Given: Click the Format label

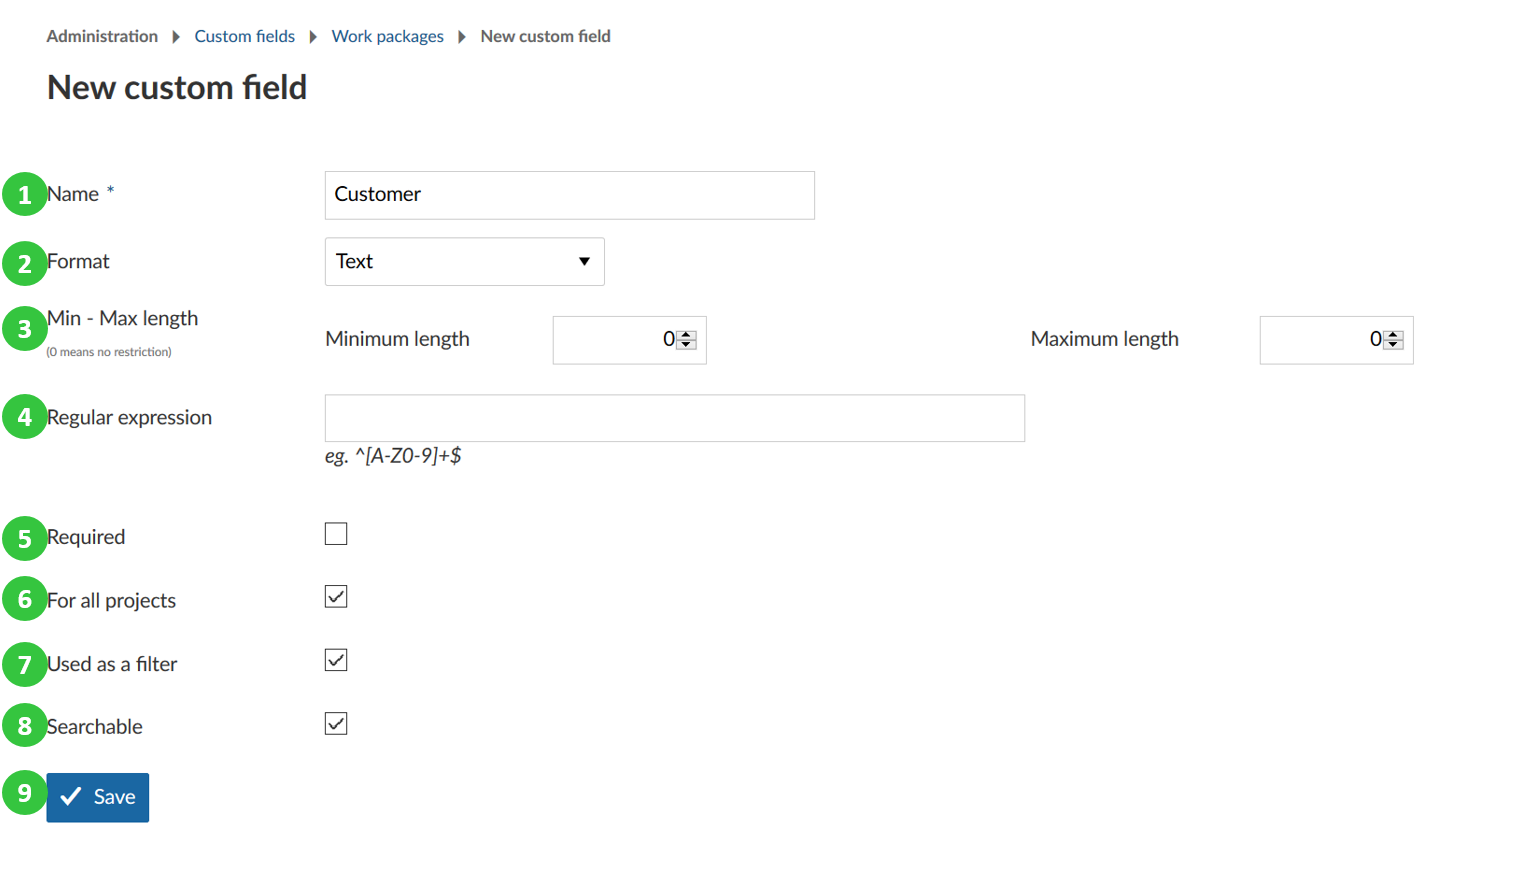Looking at the screenshot, I should [x=78, y=261].
